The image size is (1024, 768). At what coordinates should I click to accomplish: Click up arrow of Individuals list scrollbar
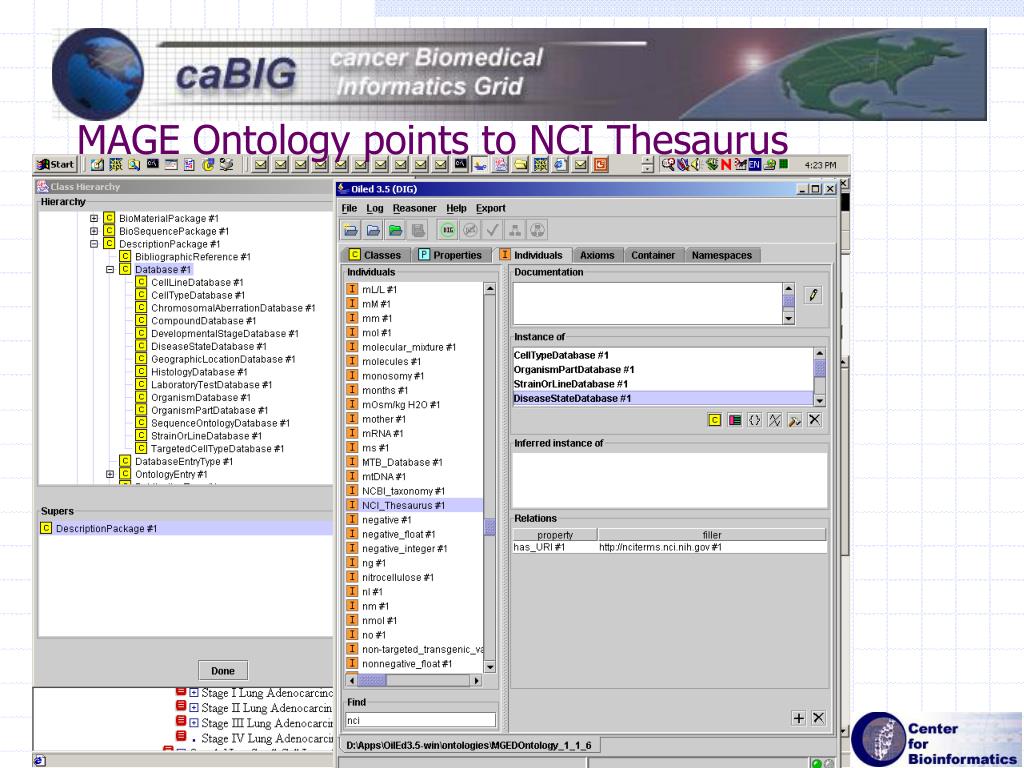tap(490, 288)
